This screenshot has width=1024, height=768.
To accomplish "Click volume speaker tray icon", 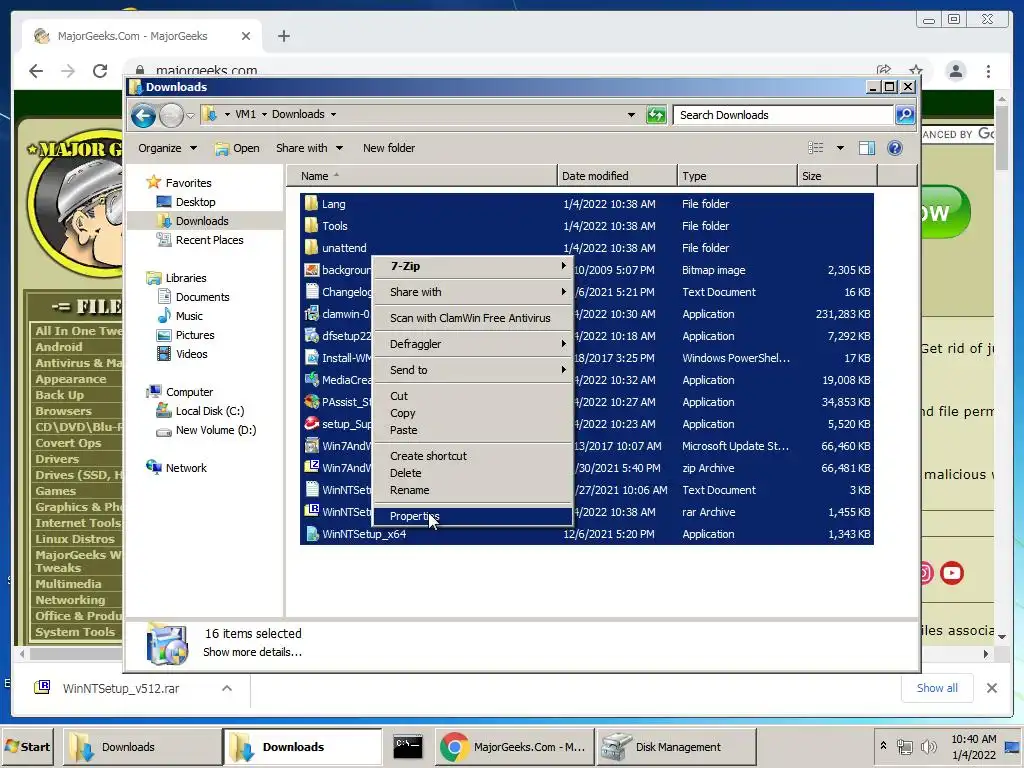I will click(x=928, y=746).
